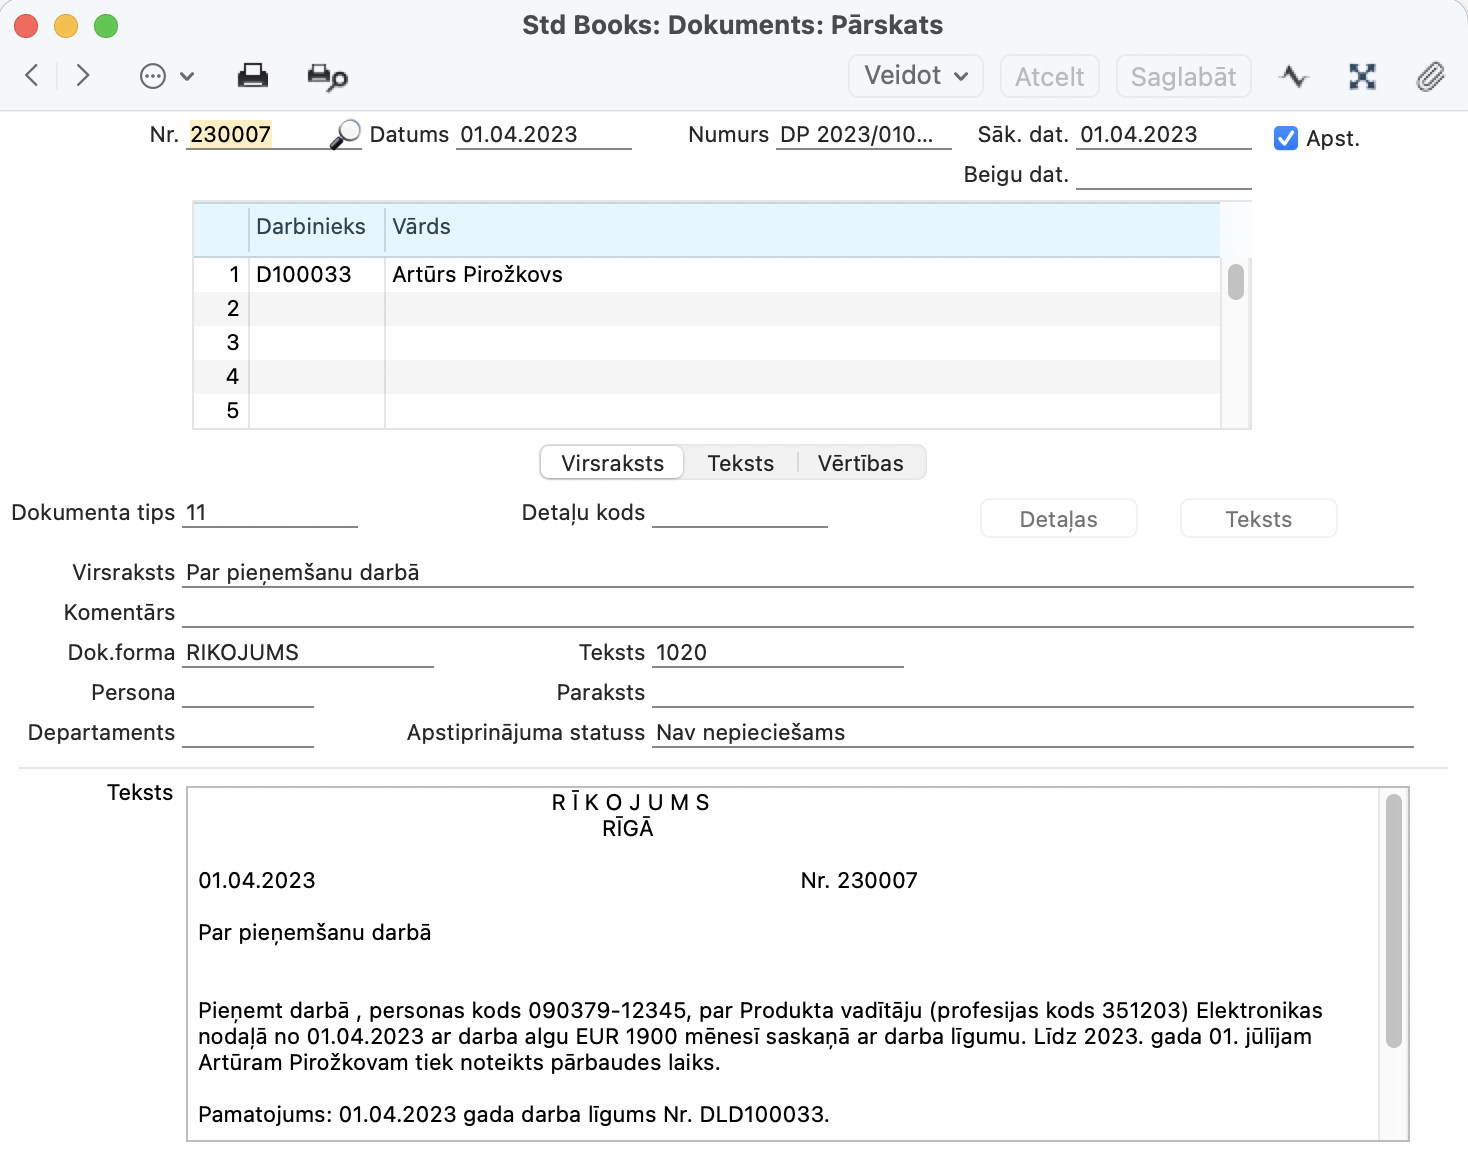Image resolution: width=1468 pixels, height=1154 pixels.
Task: Click the Detaļas button
Action: pyautogui.click(x=1059, y=519)
